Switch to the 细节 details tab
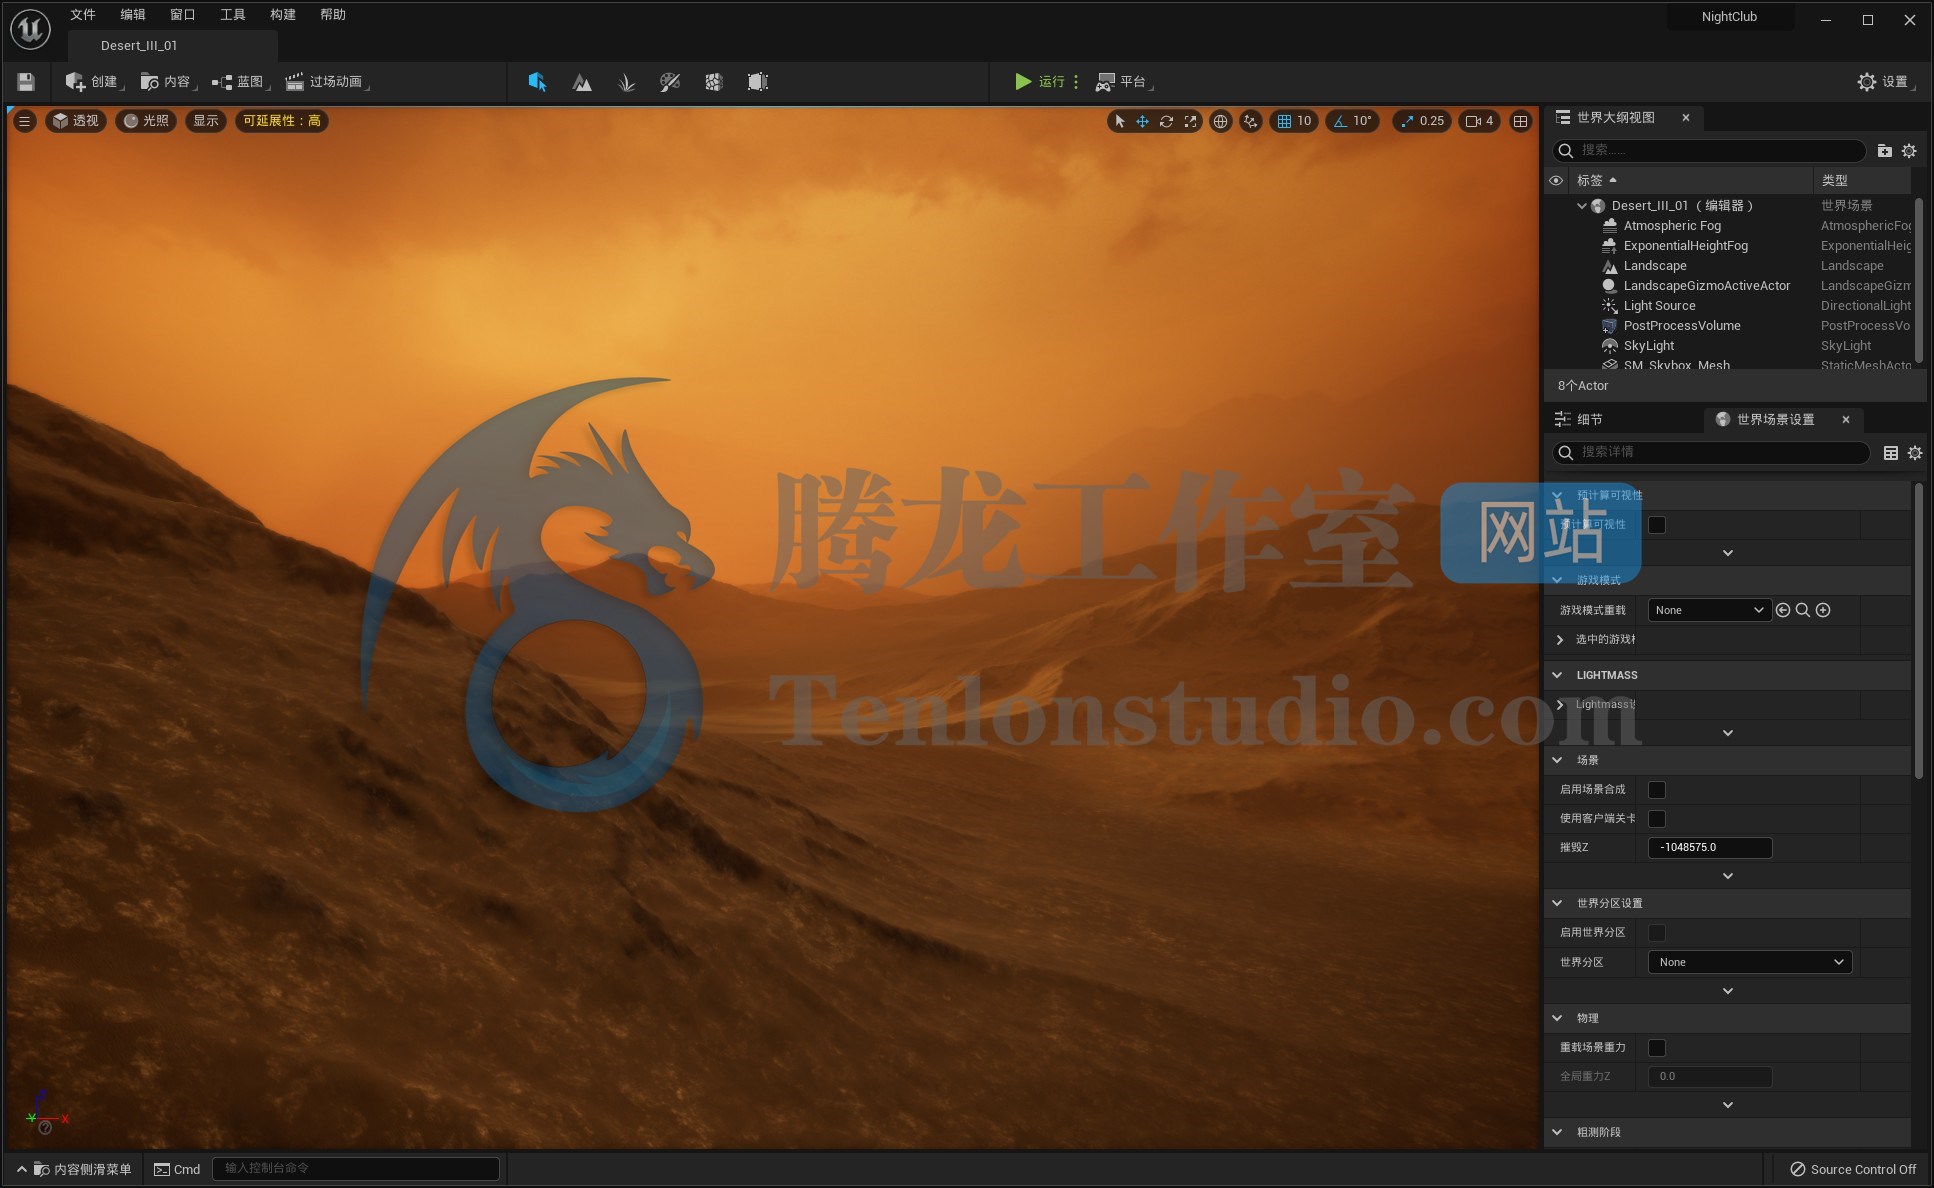The height and width of the screenshot is (1188, 1934). click(x=1580, y=420)
